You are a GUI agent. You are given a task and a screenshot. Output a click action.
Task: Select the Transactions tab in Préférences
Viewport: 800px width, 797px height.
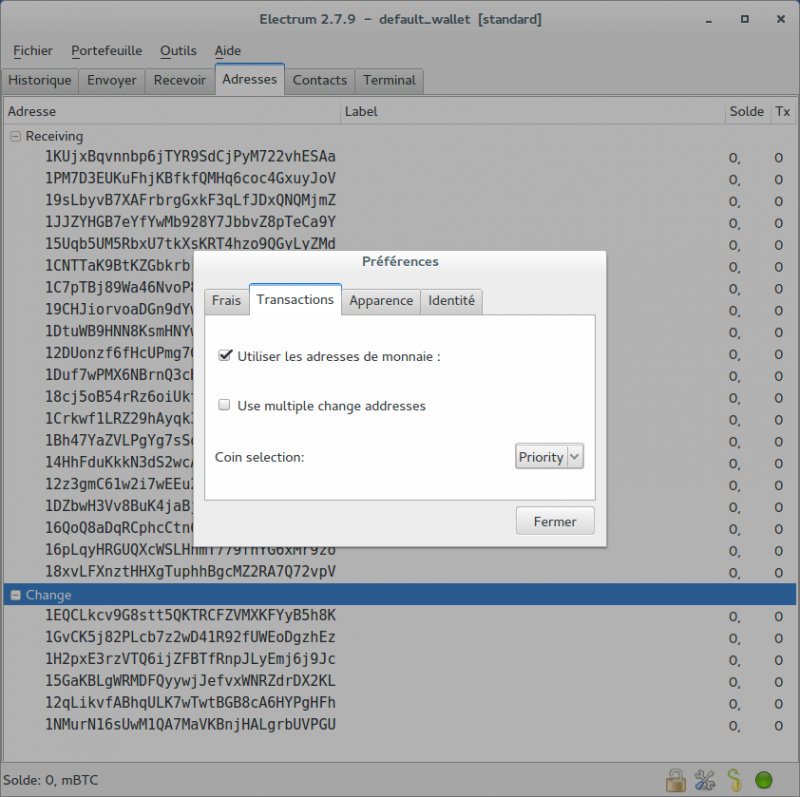click(295, 300)
